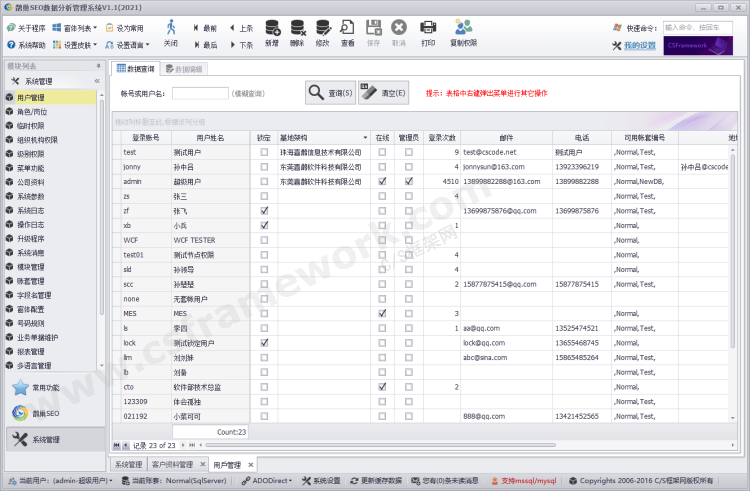Close the 用户管理 window tab

pyautogui.click(x=251, y=465)
